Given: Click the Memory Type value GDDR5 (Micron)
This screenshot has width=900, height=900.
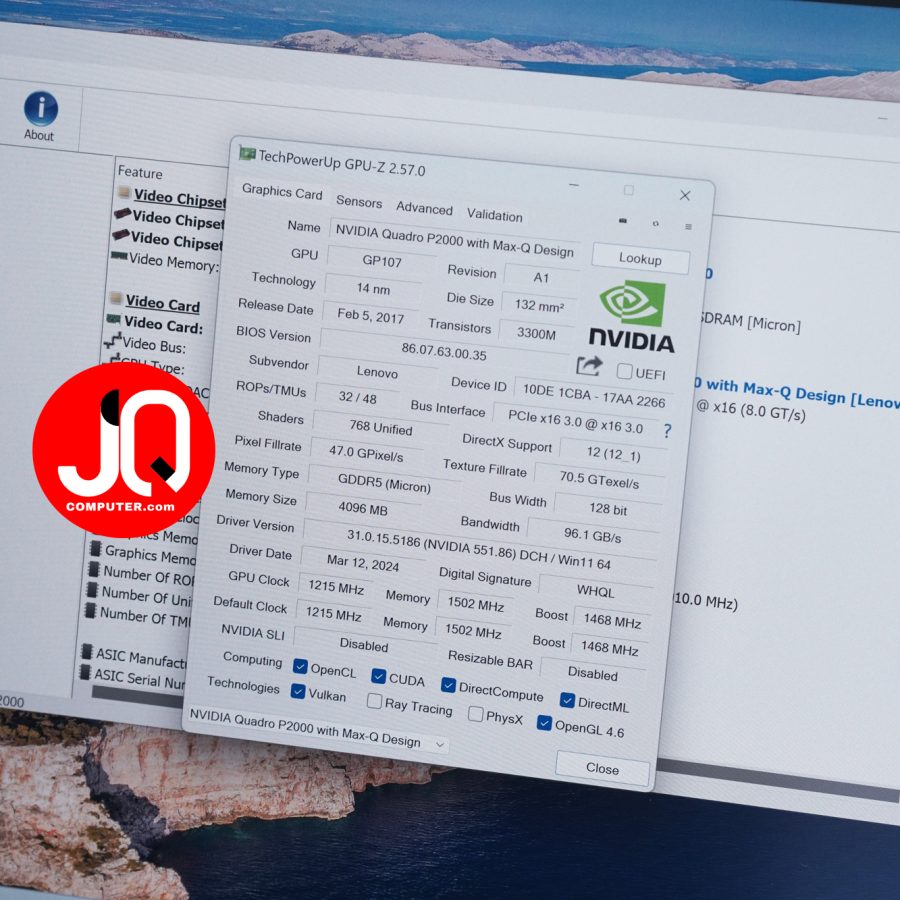Looking at the screenshot, I should 384,483.
